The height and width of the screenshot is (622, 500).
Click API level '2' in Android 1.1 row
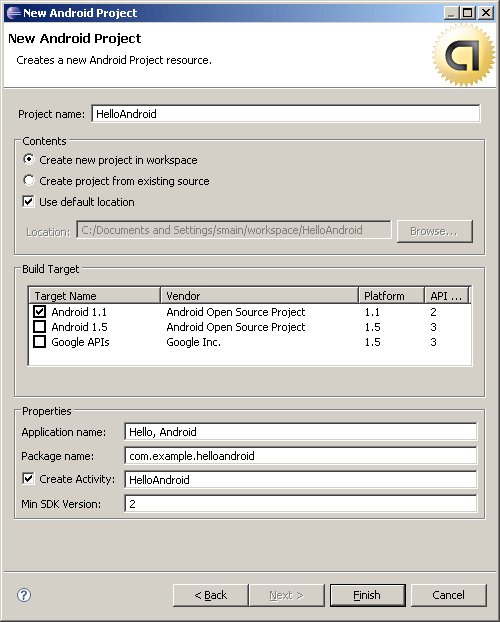tap(433, 312)
